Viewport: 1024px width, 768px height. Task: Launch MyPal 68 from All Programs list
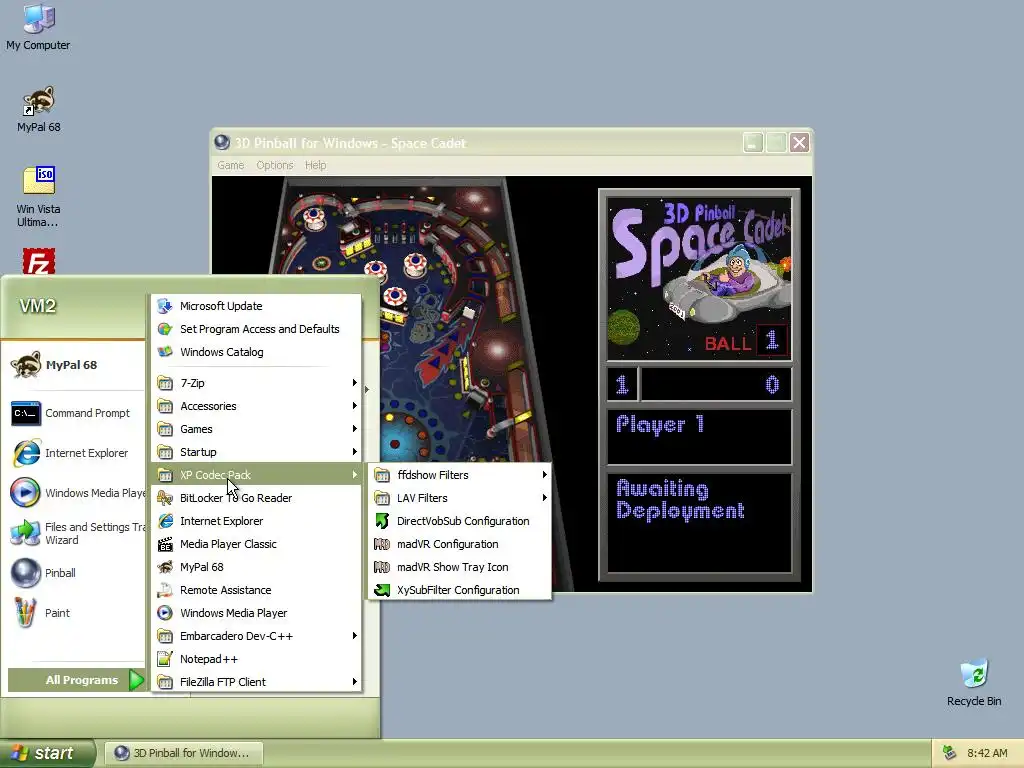[257, 567]
